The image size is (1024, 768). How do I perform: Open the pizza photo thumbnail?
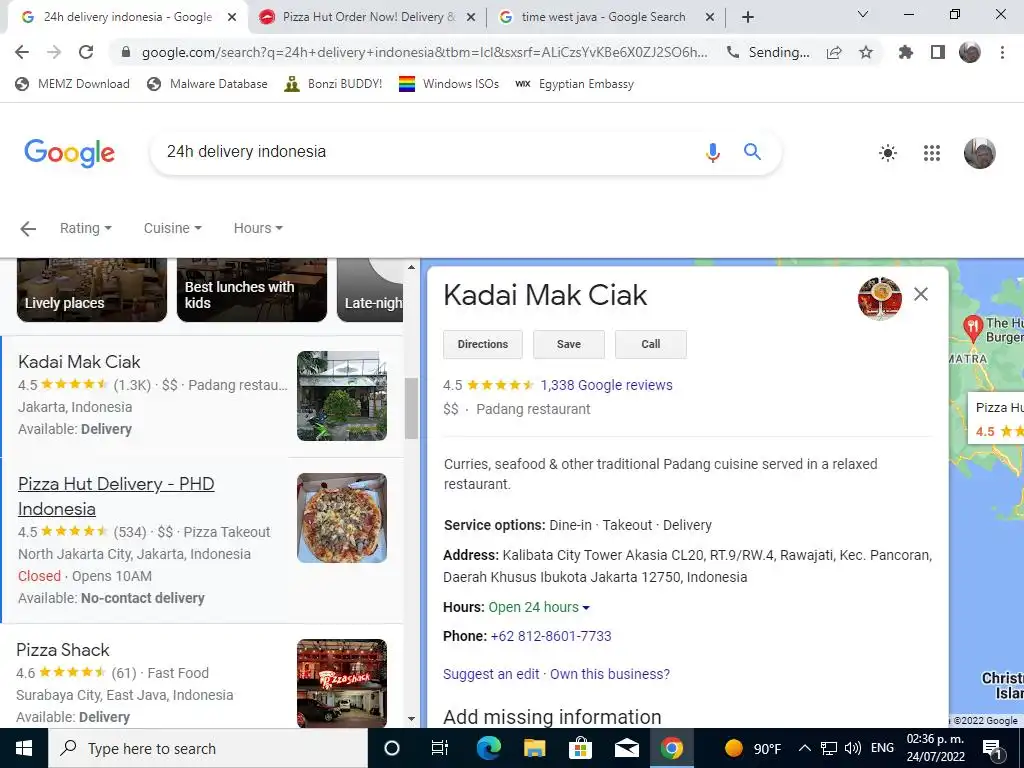(x=342, y=518)
